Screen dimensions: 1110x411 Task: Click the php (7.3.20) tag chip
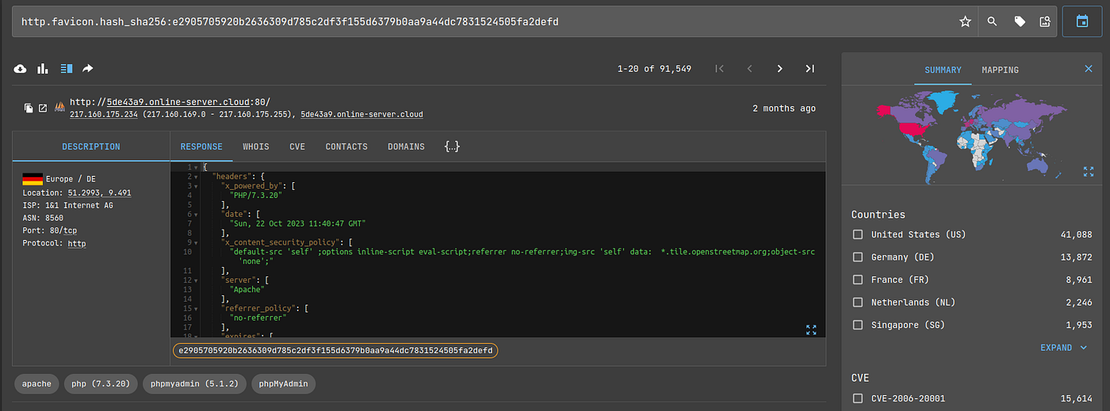click(x=101, y=383)
